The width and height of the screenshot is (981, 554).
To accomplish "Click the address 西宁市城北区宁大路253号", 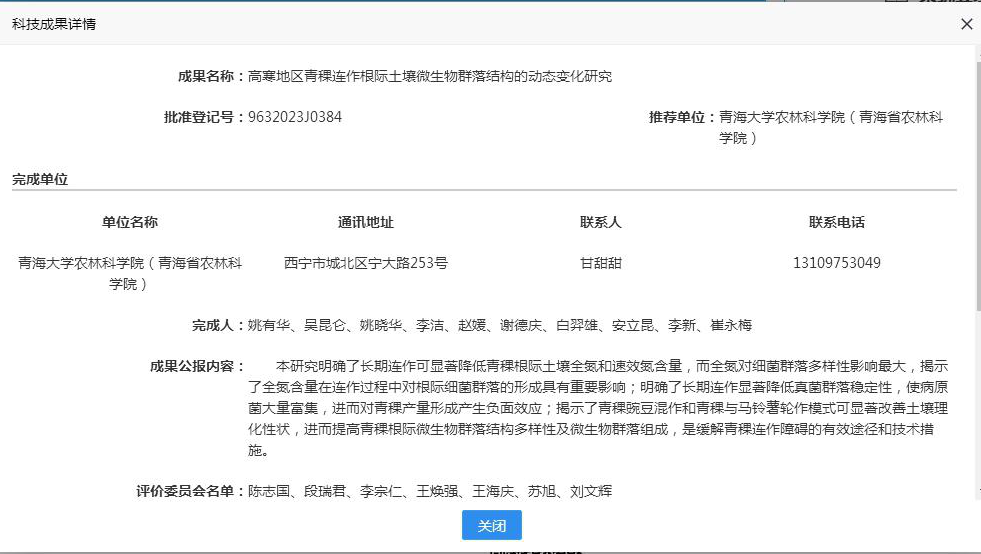I will [x=366, y=263].
